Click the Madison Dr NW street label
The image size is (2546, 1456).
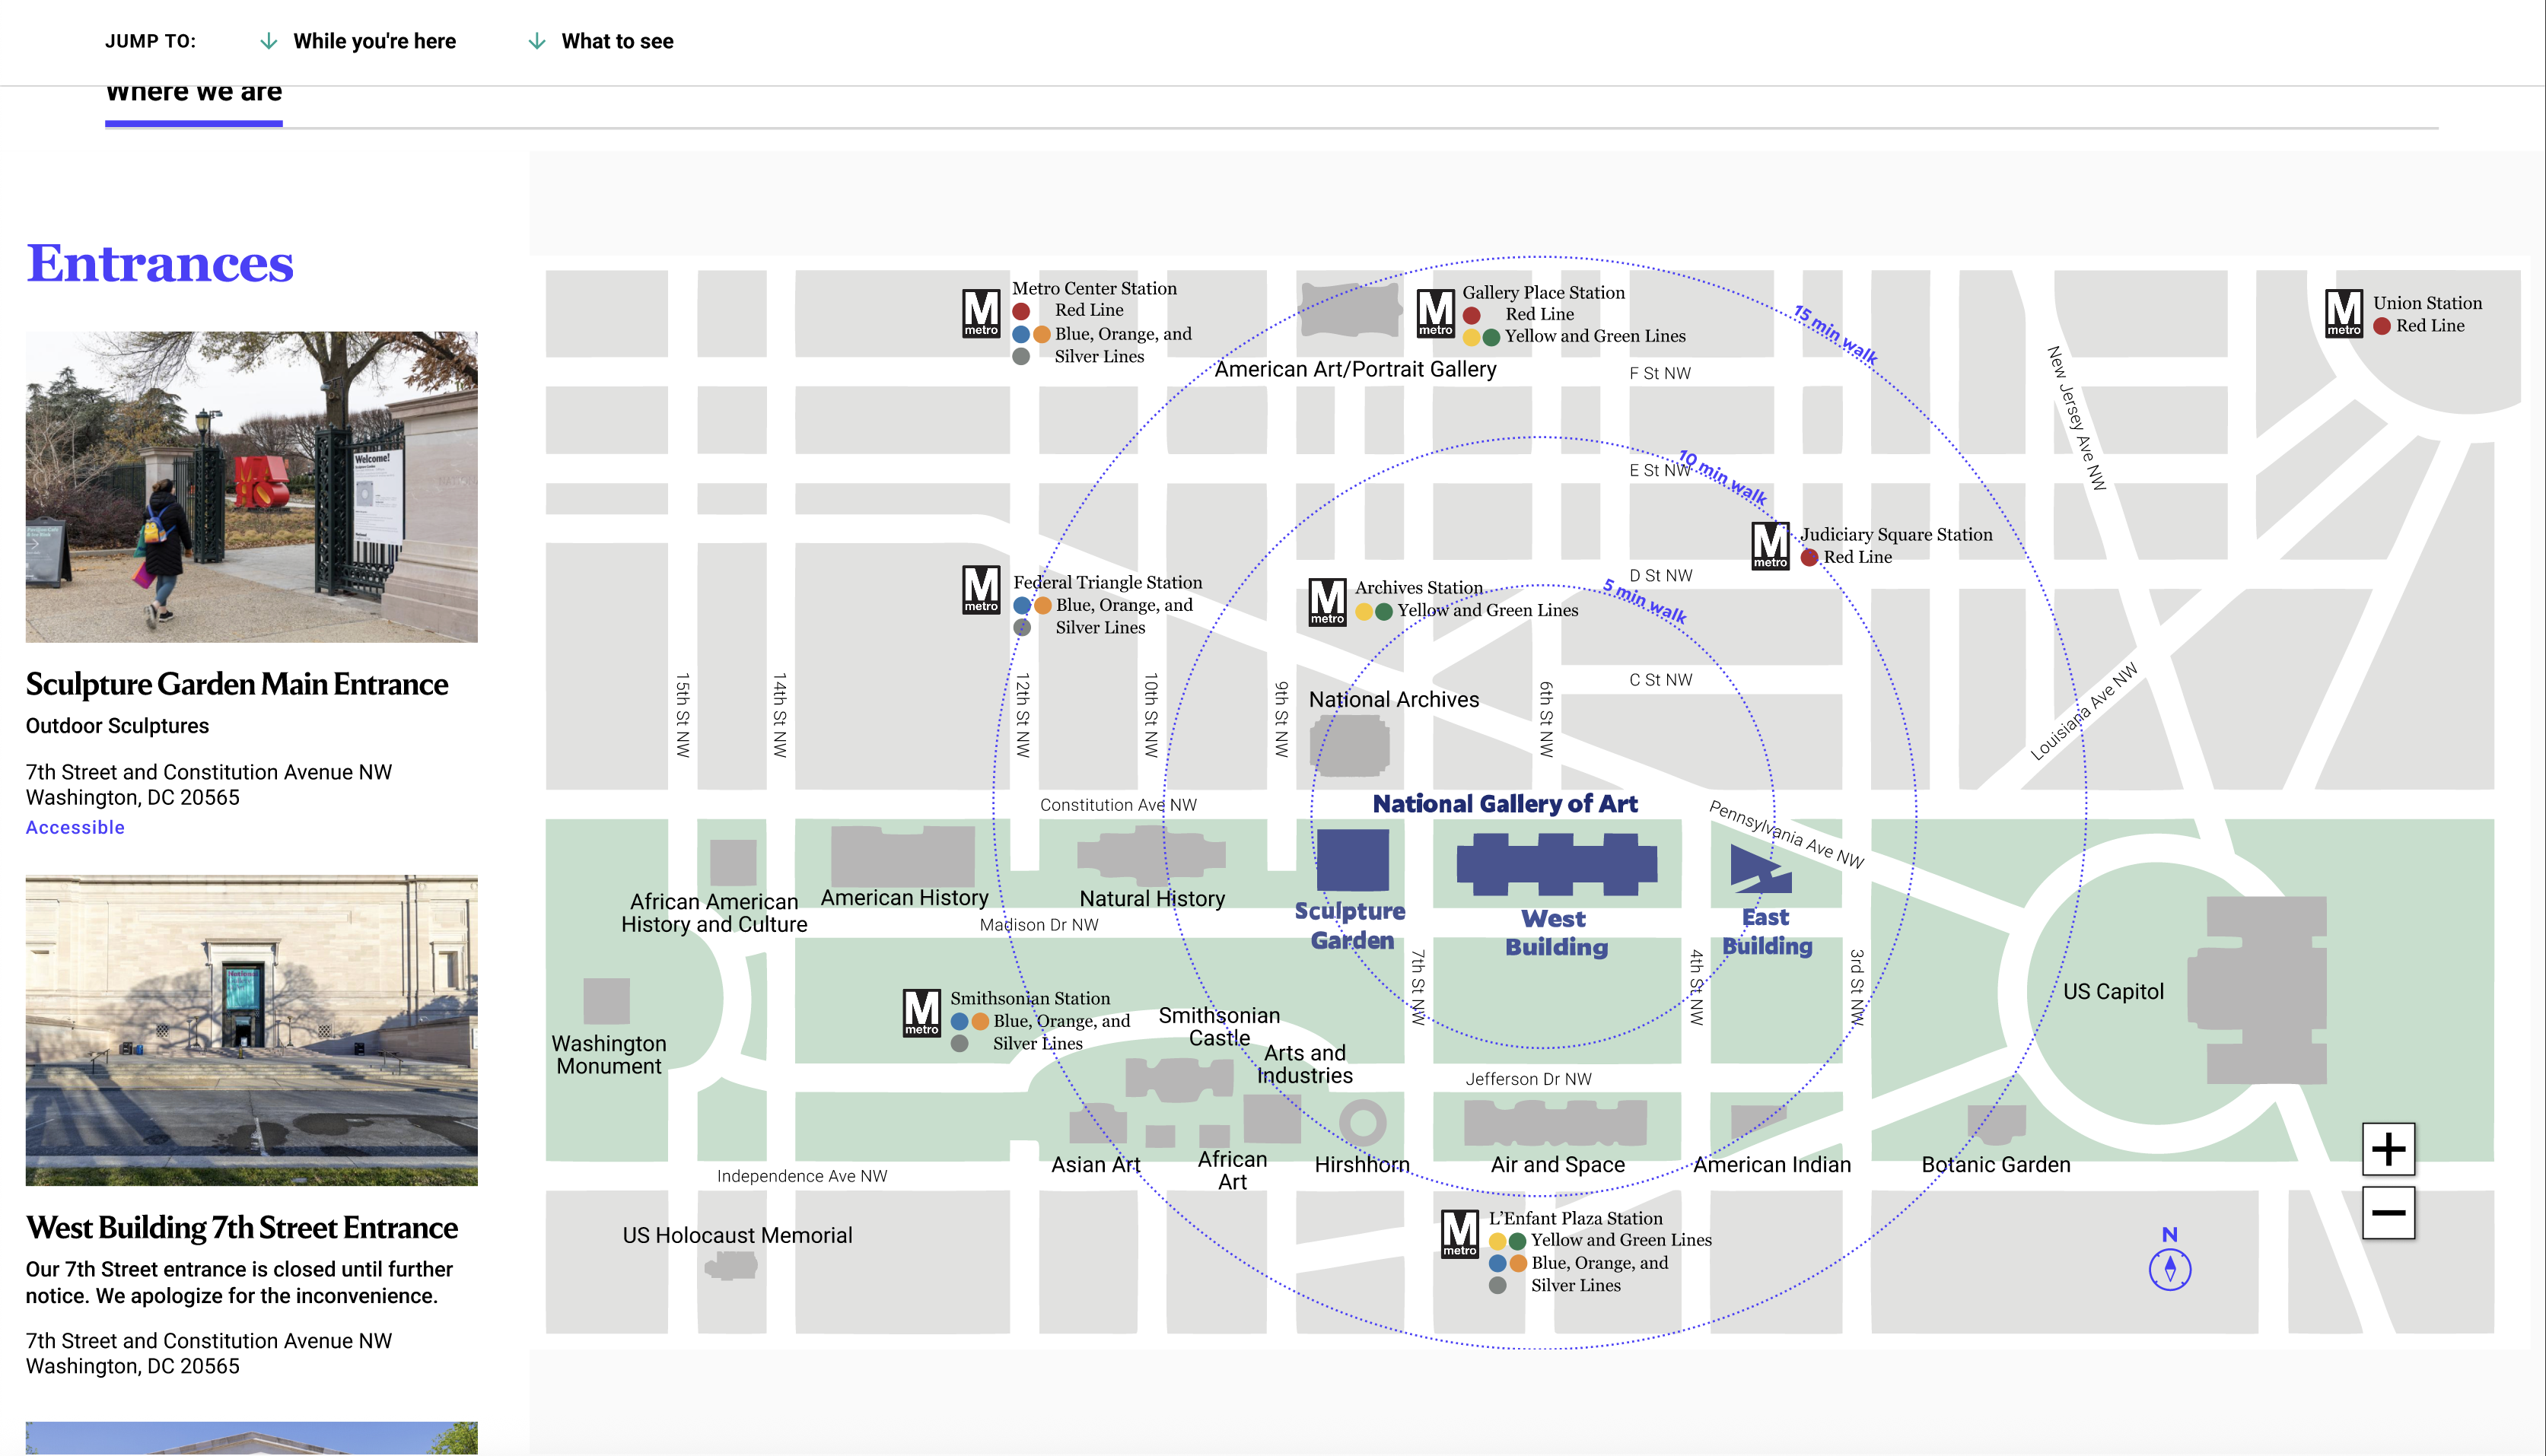tap(1039, 925)
